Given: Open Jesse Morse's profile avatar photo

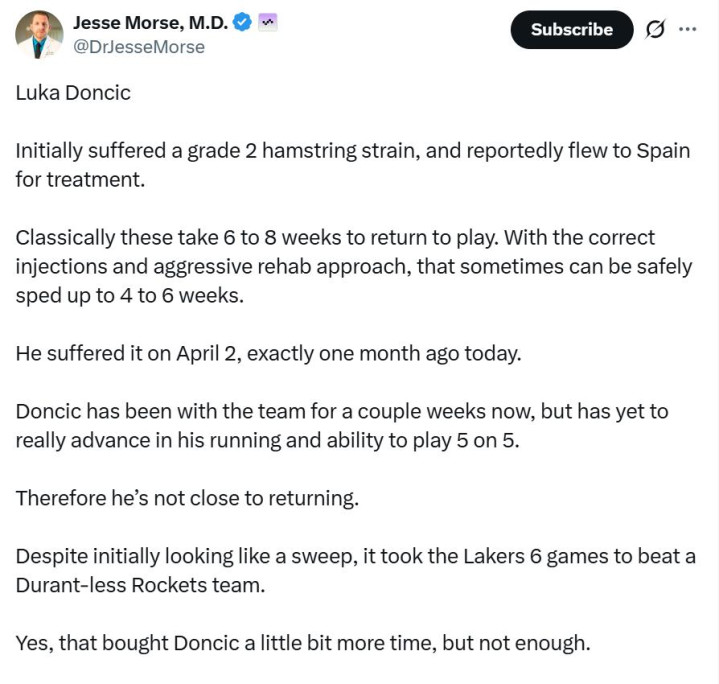Looking at the screenshot, I should (x=39, y=35).
